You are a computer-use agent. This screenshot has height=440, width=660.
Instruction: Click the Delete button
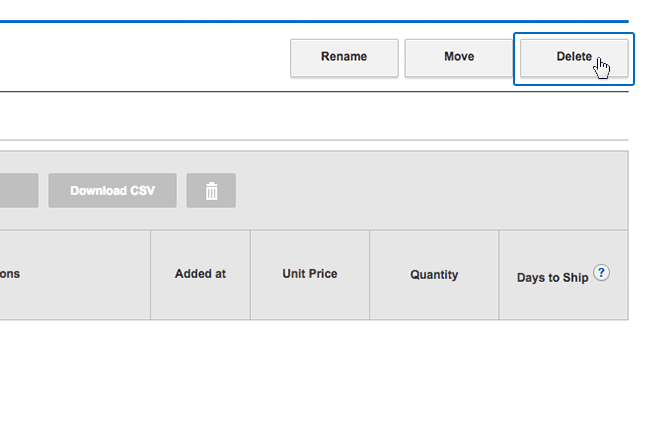[573, 58]
